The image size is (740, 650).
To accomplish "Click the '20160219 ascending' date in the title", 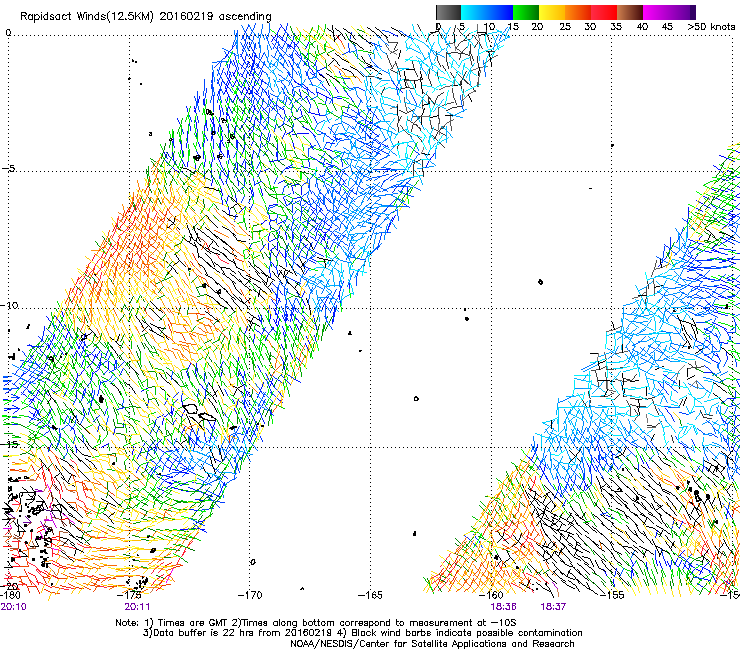I will [x=216, y=16].
